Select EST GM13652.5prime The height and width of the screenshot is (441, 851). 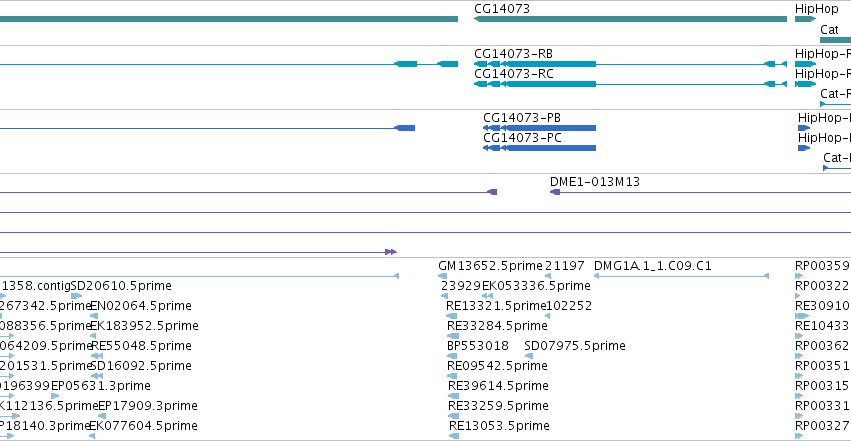491,266
